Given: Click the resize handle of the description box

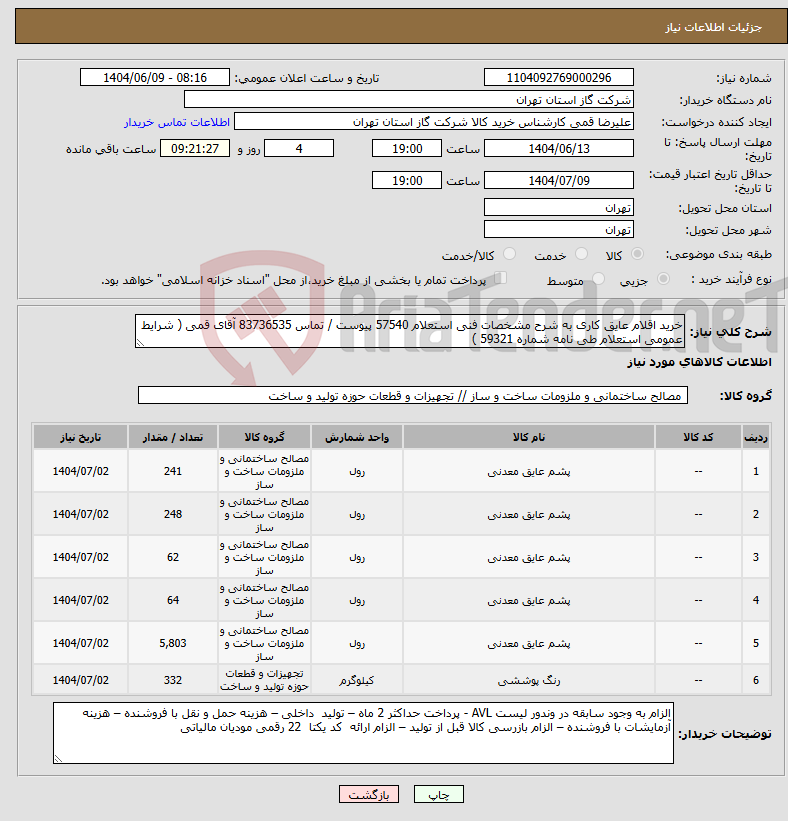Looking at the screenshot, I should pyautogui.click(x=140, y=343).
